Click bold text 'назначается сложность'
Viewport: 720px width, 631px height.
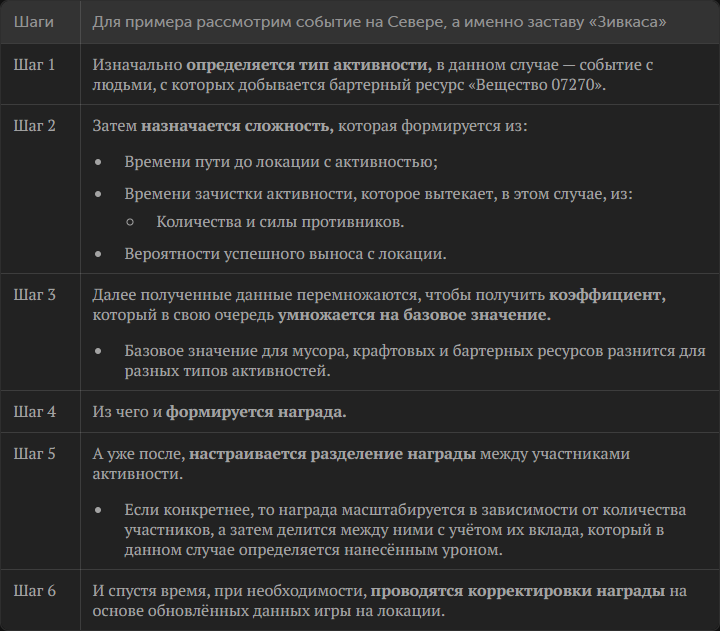point(237,126)
